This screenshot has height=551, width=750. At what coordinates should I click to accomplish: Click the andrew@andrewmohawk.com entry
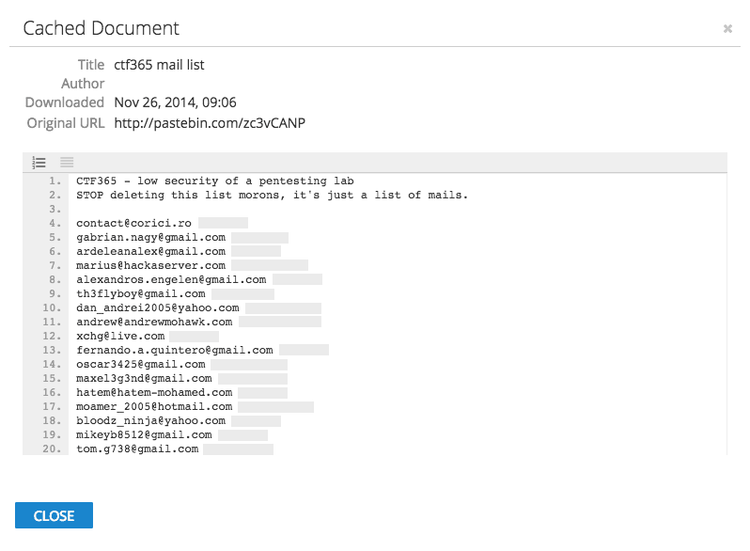[x=154, y=322]
